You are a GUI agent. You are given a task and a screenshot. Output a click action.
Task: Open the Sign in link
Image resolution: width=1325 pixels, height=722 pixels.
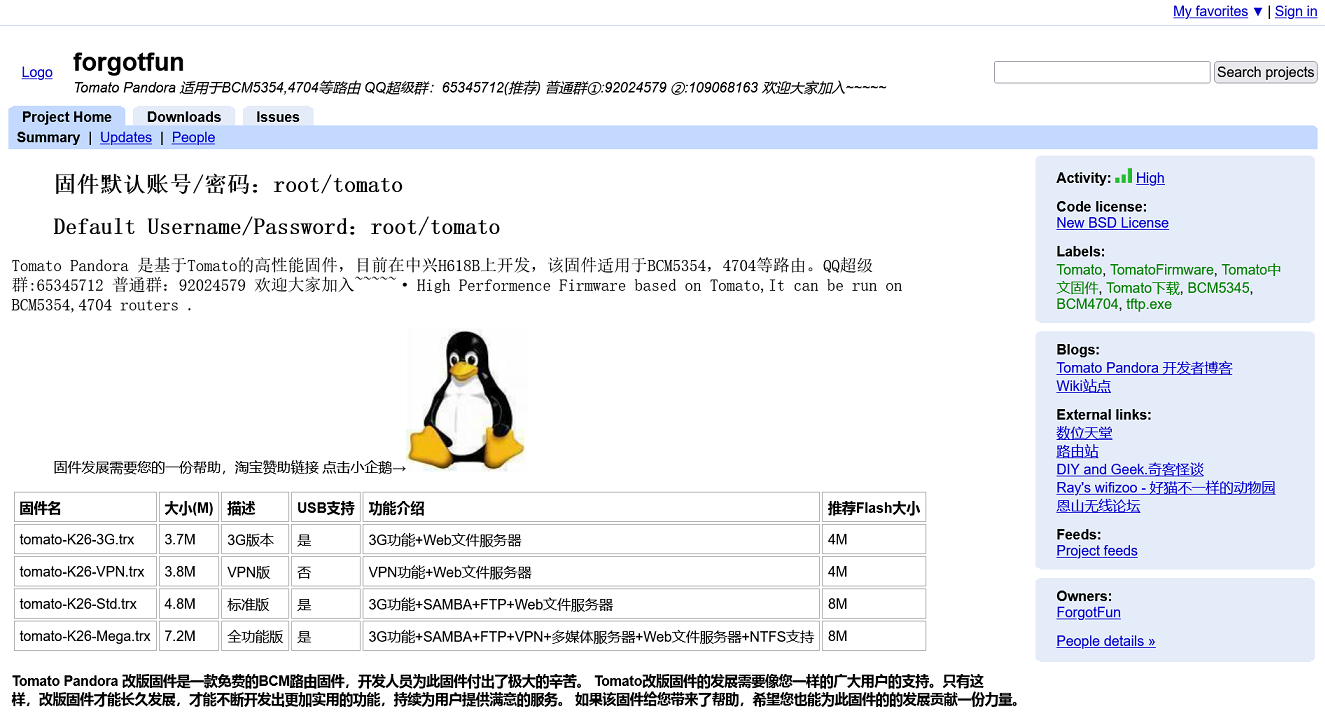(1296, 11)
